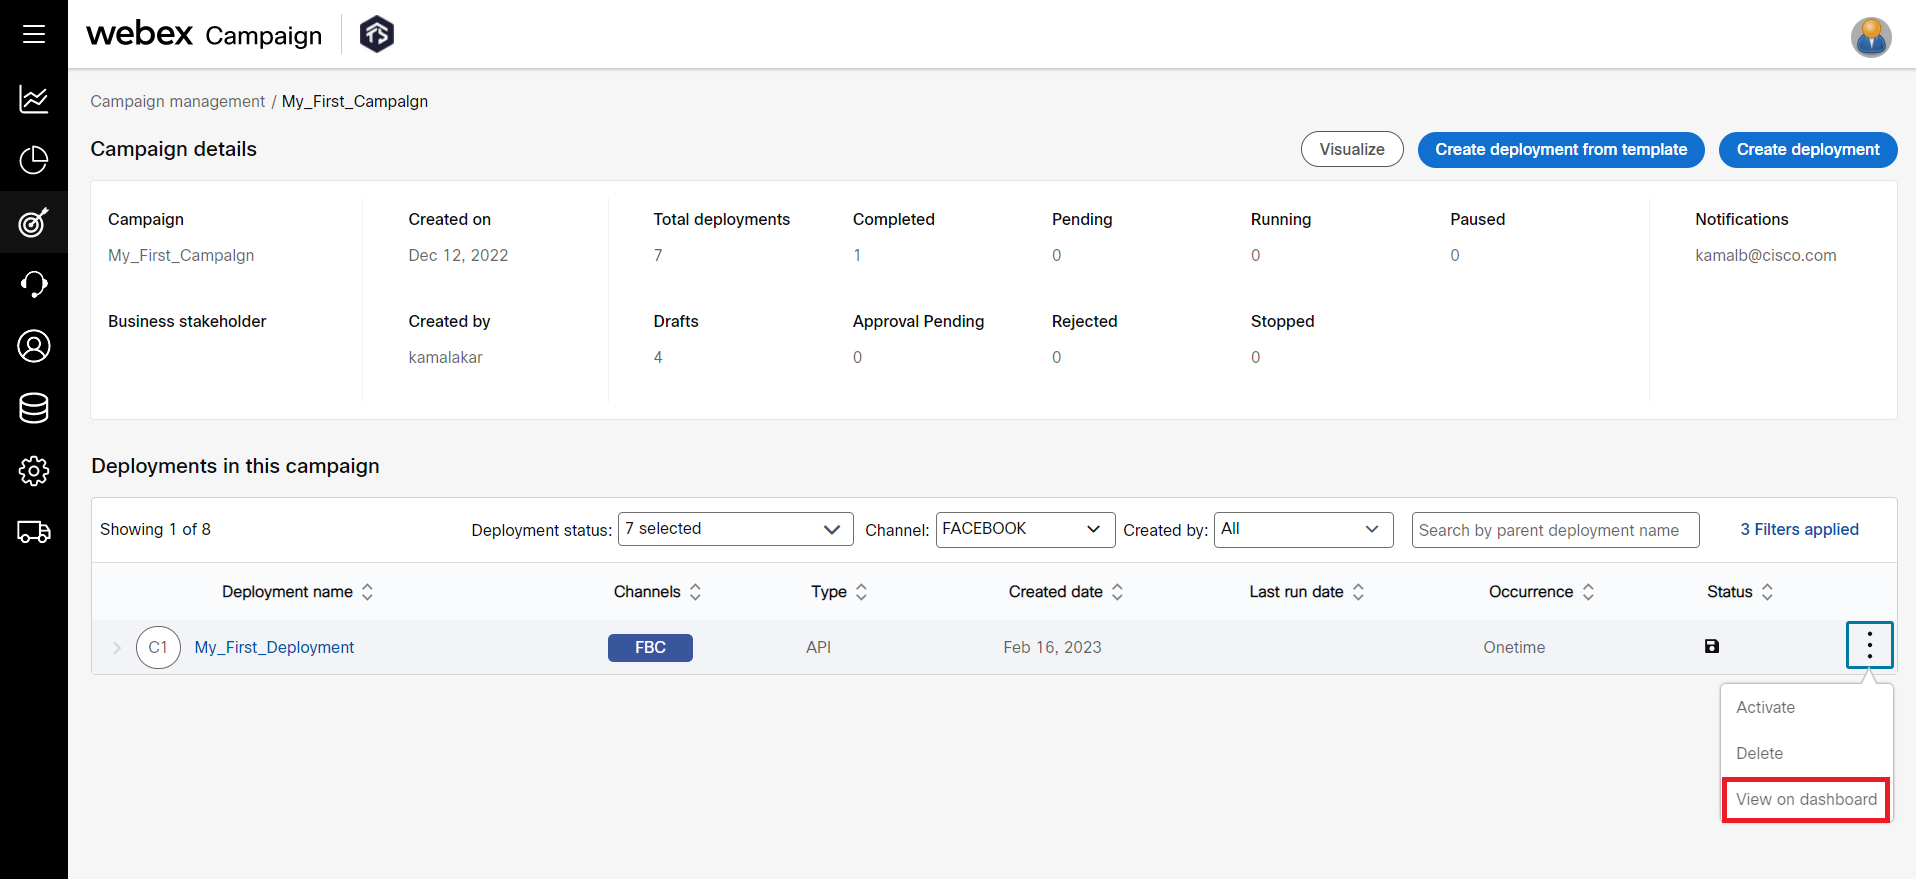Click the Visualize button

tap(1352, 149)
